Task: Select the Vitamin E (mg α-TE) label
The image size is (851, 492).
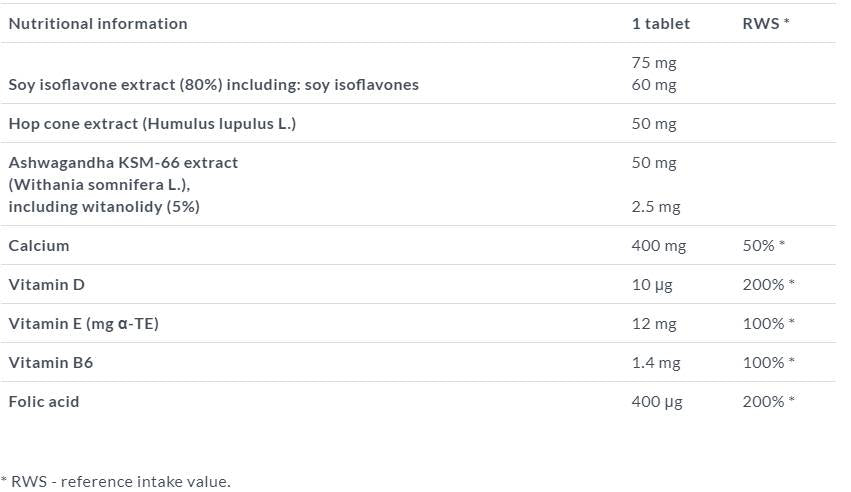Action: [x=84, y=324]
